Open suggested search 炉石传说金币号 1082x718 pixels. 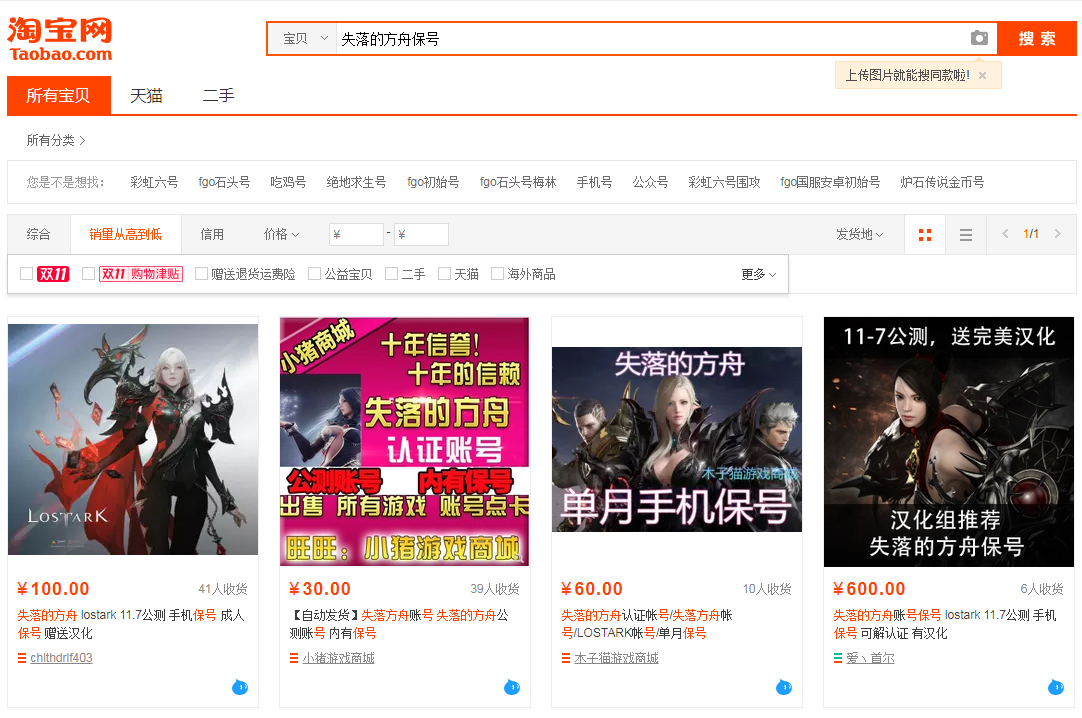[942, 182]
